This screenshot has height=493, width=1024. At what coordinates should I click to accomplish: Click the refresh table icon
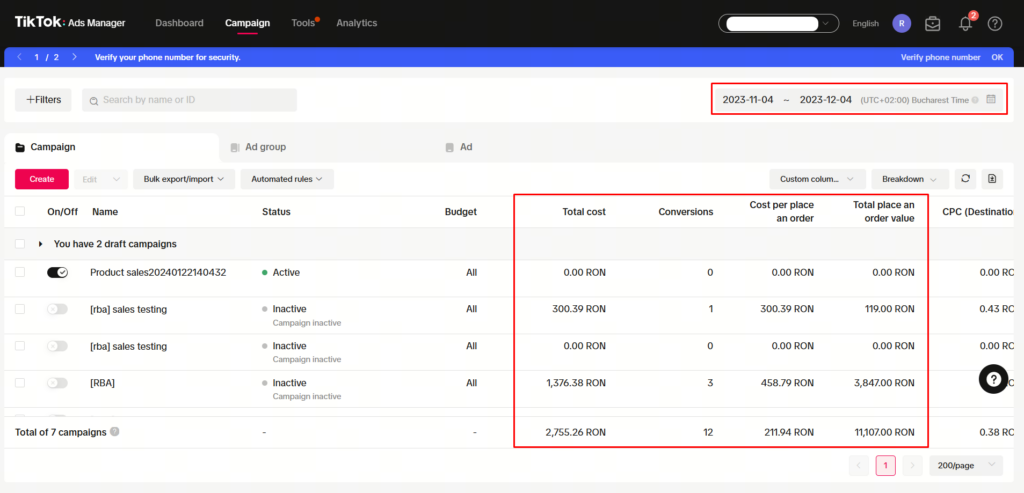[x=965, y=179]
